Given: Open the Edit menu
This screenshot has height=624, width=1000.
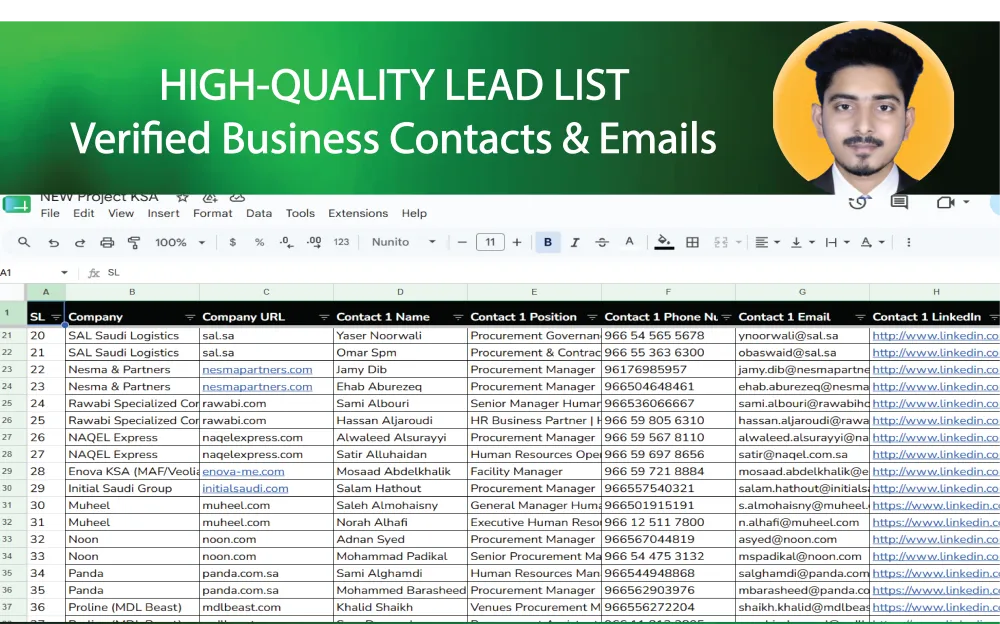Looking at the screenshot, I should click(84, 213).
